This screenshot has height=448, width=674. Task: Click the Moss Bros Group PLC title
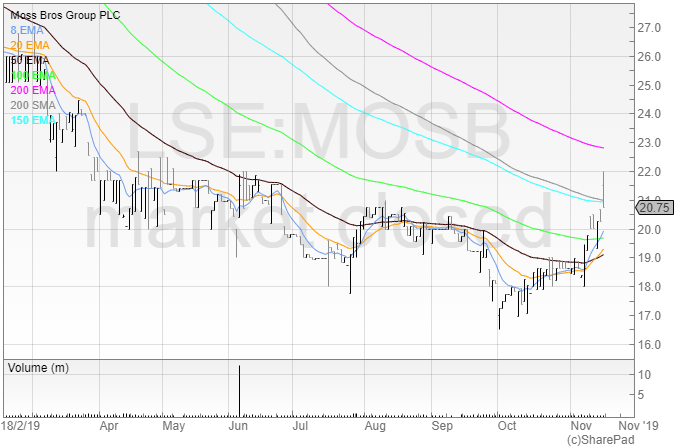65,15
